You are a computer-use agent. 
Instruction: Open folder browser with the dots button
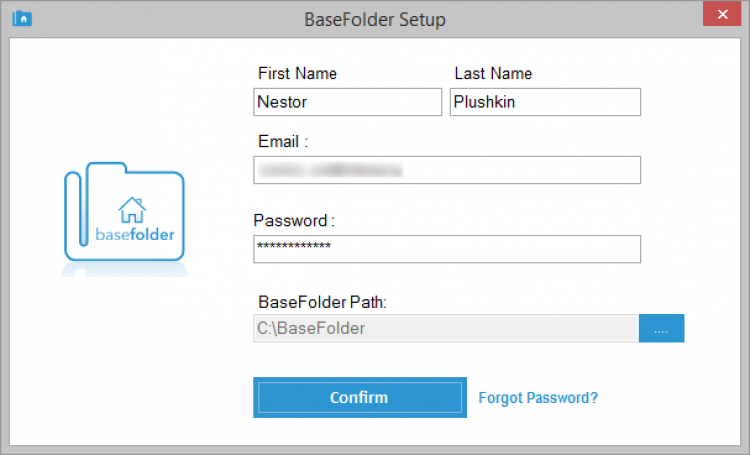(662, 328)
